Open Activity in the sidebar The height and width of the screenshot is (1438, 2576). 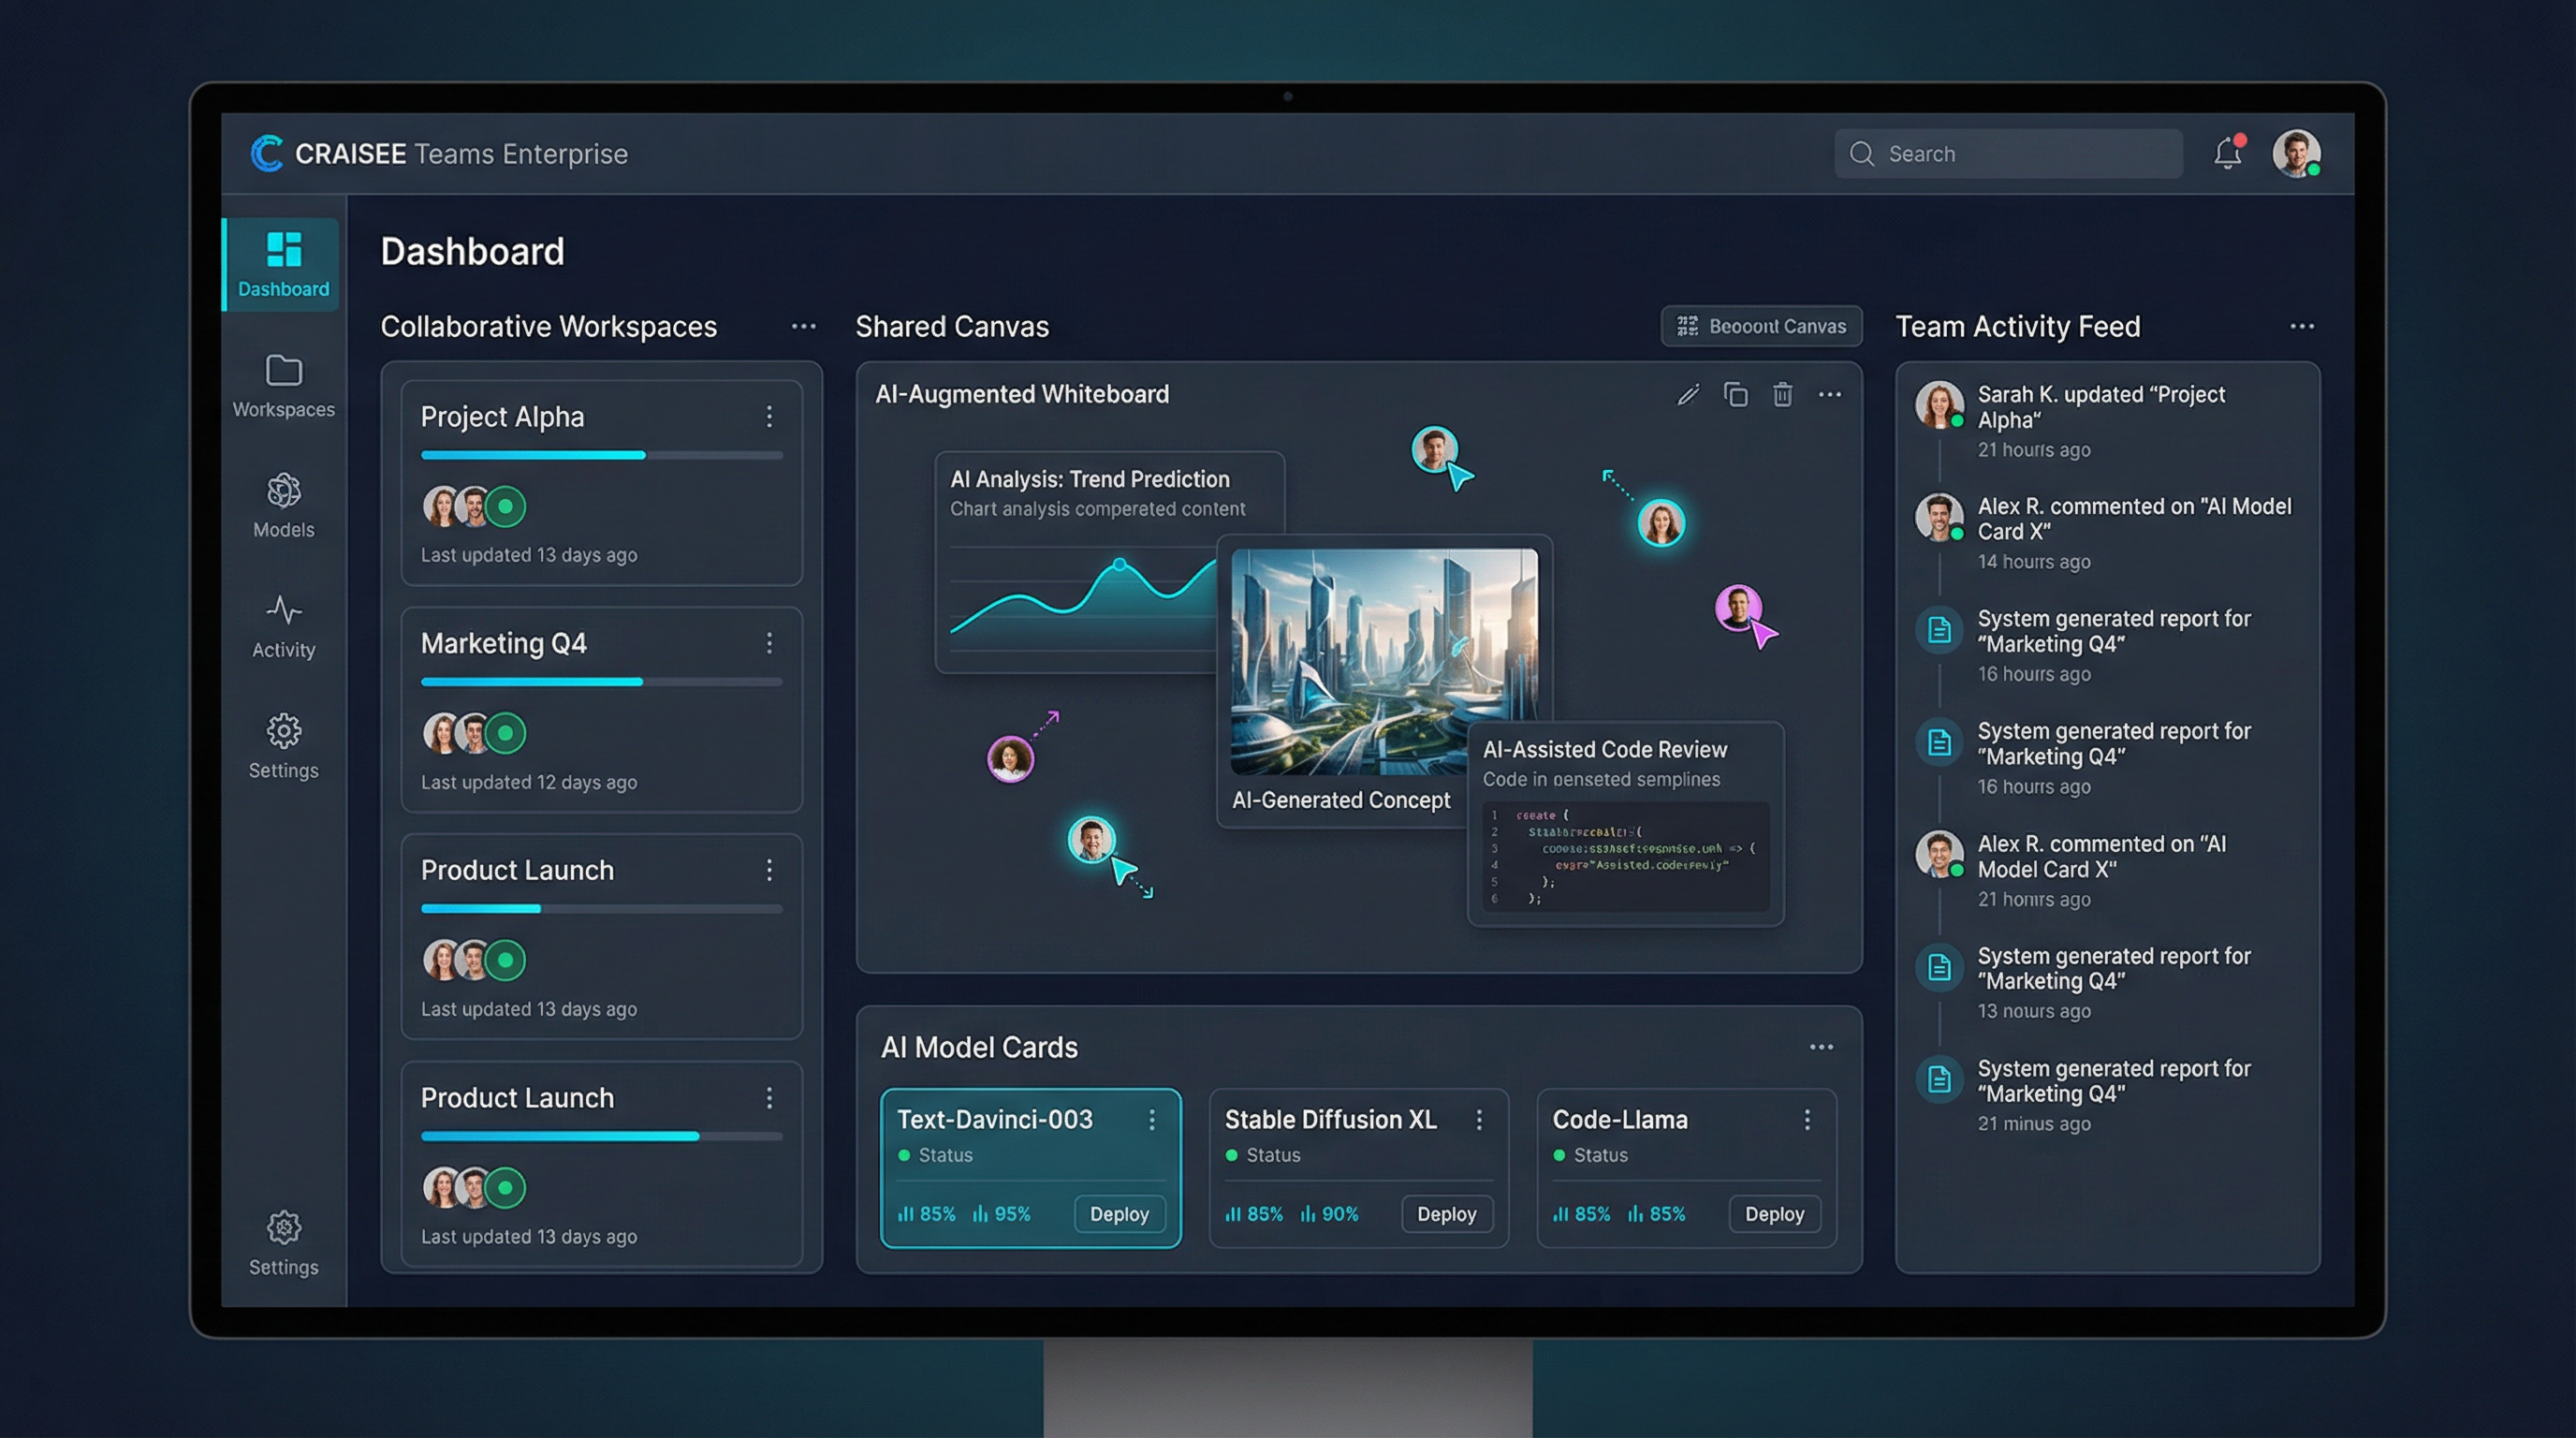pyautogui.click(x=283, y=627)
